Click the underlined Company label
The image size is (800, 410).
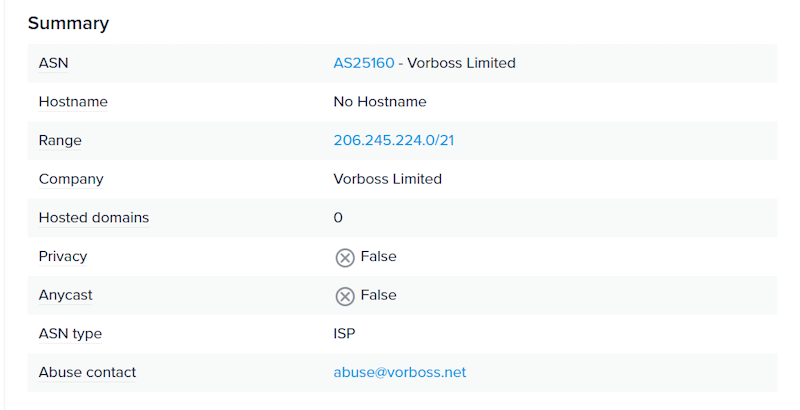71,180
